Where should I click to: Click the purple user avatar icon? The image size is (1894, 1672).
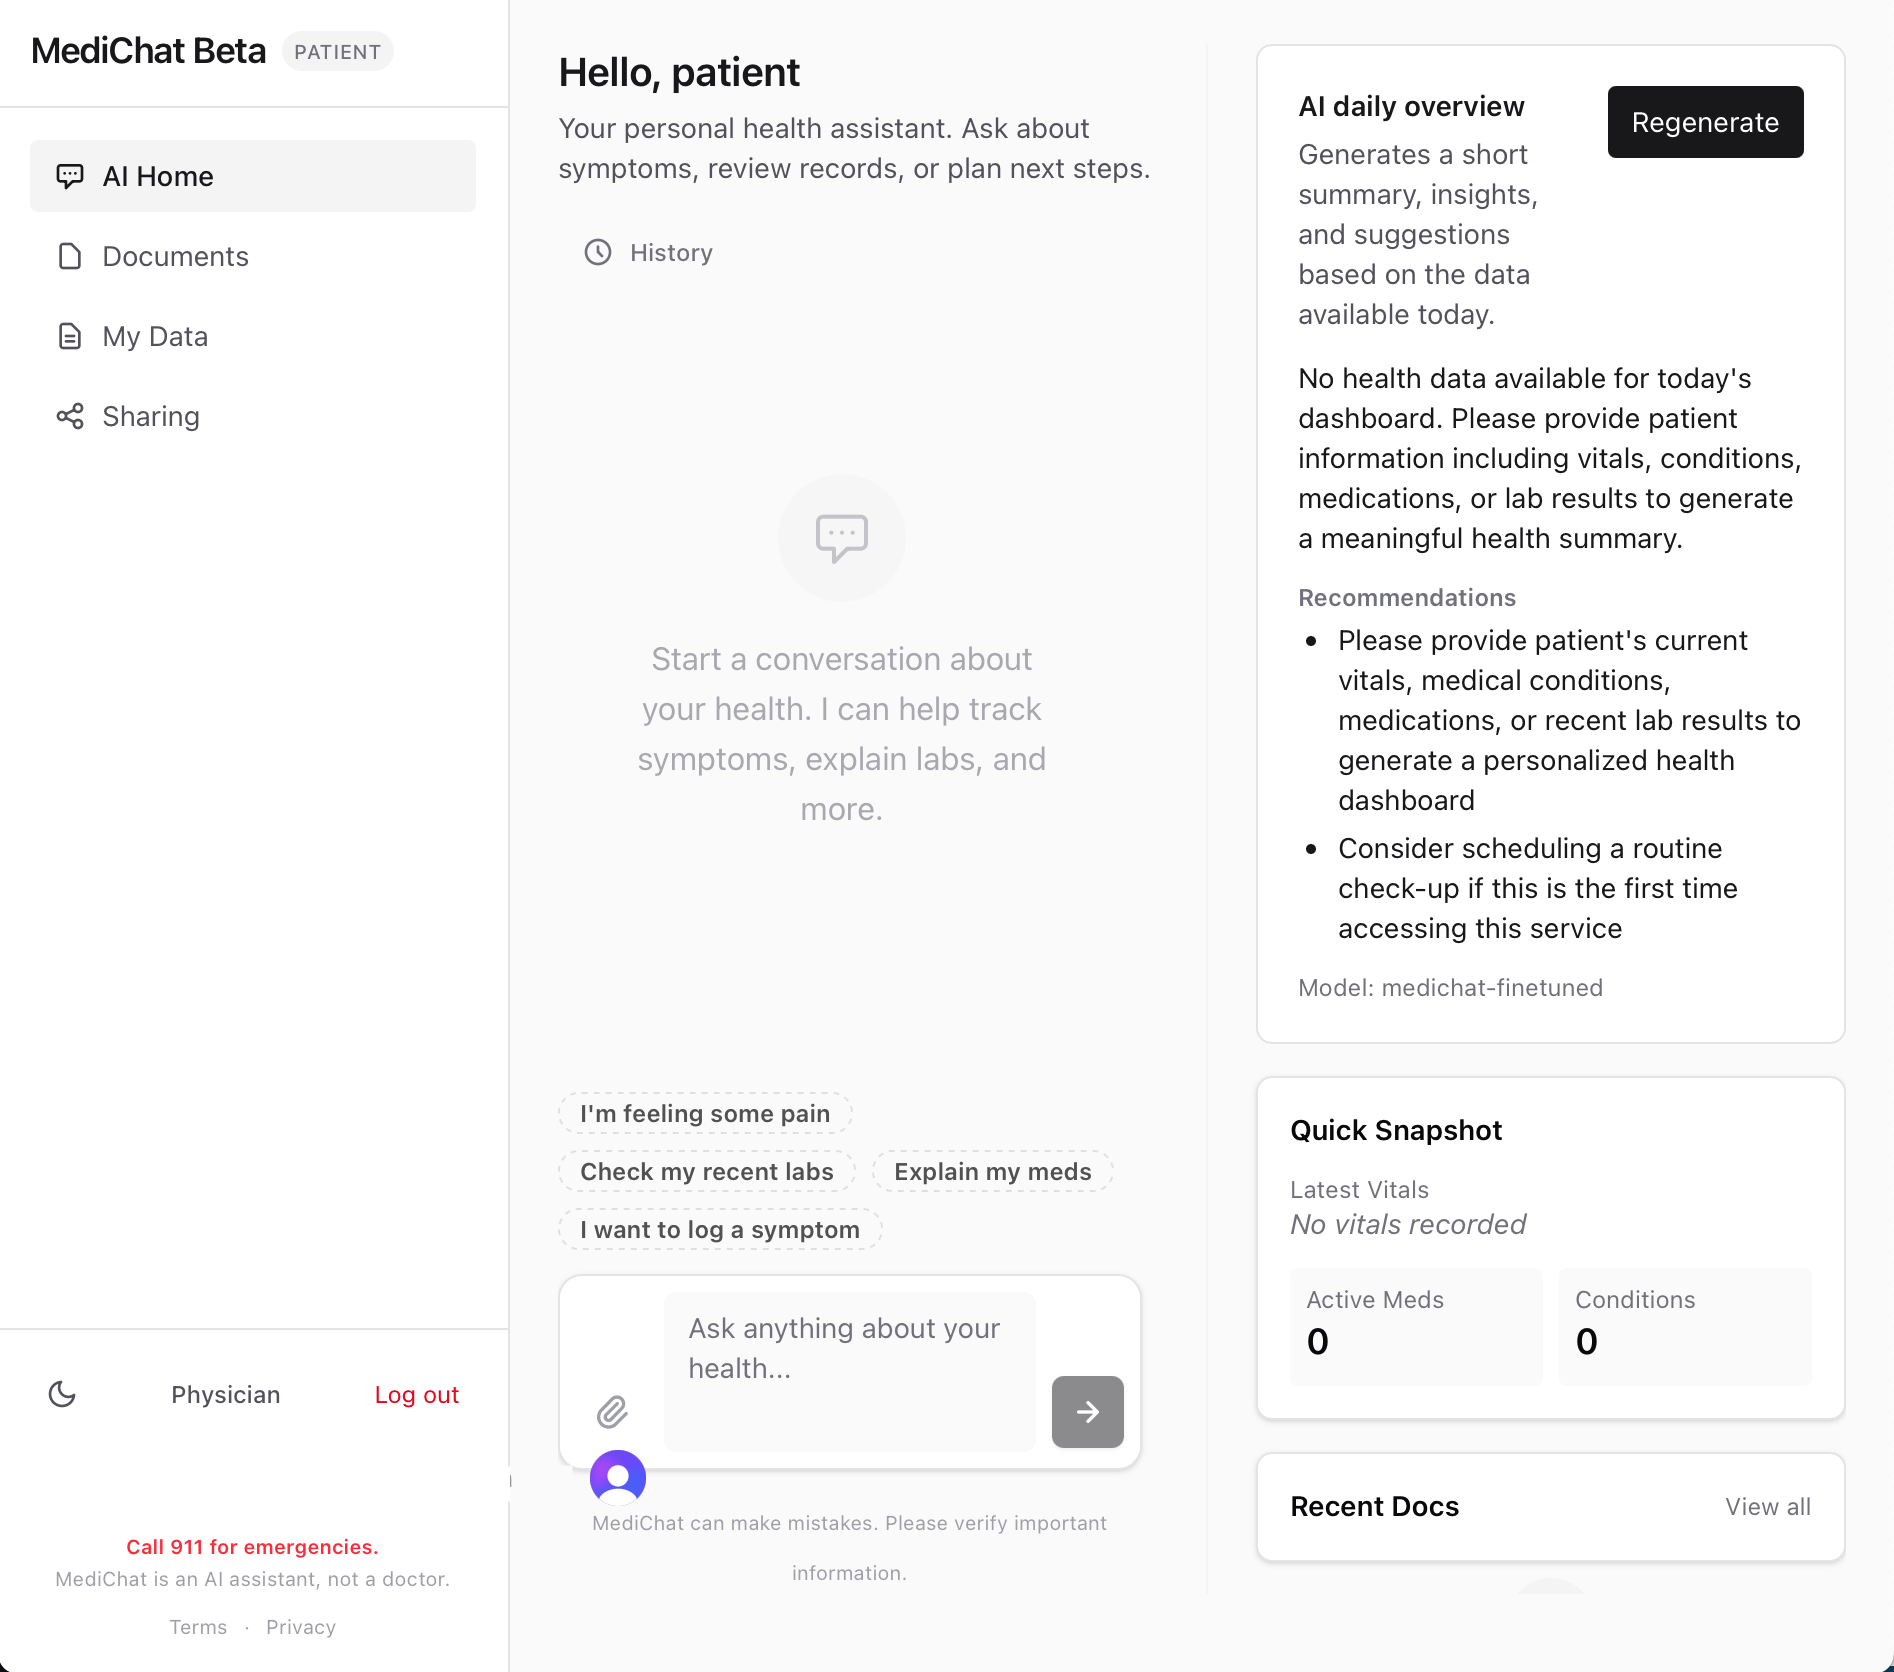617,1477
